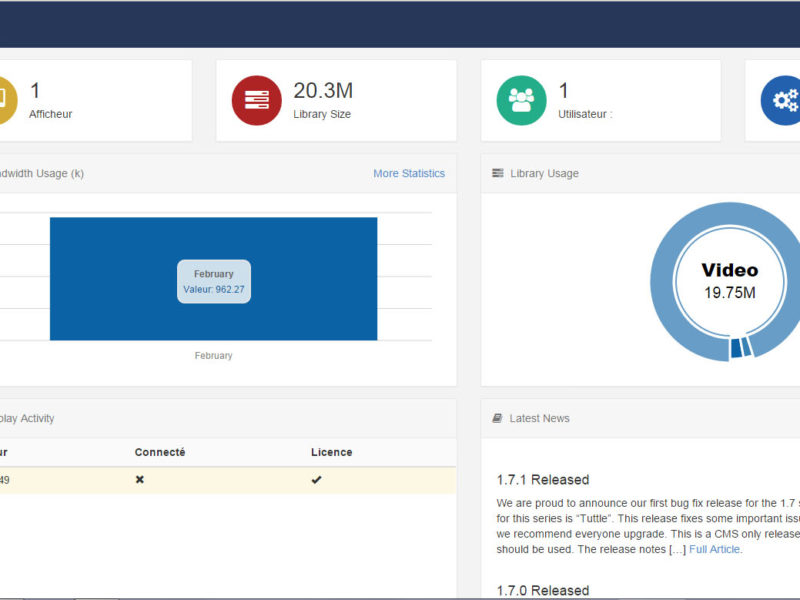Image resolution: width=800 pixels, height=600 pixels.
Task: Click the February x-axis label
Action: 213,356
